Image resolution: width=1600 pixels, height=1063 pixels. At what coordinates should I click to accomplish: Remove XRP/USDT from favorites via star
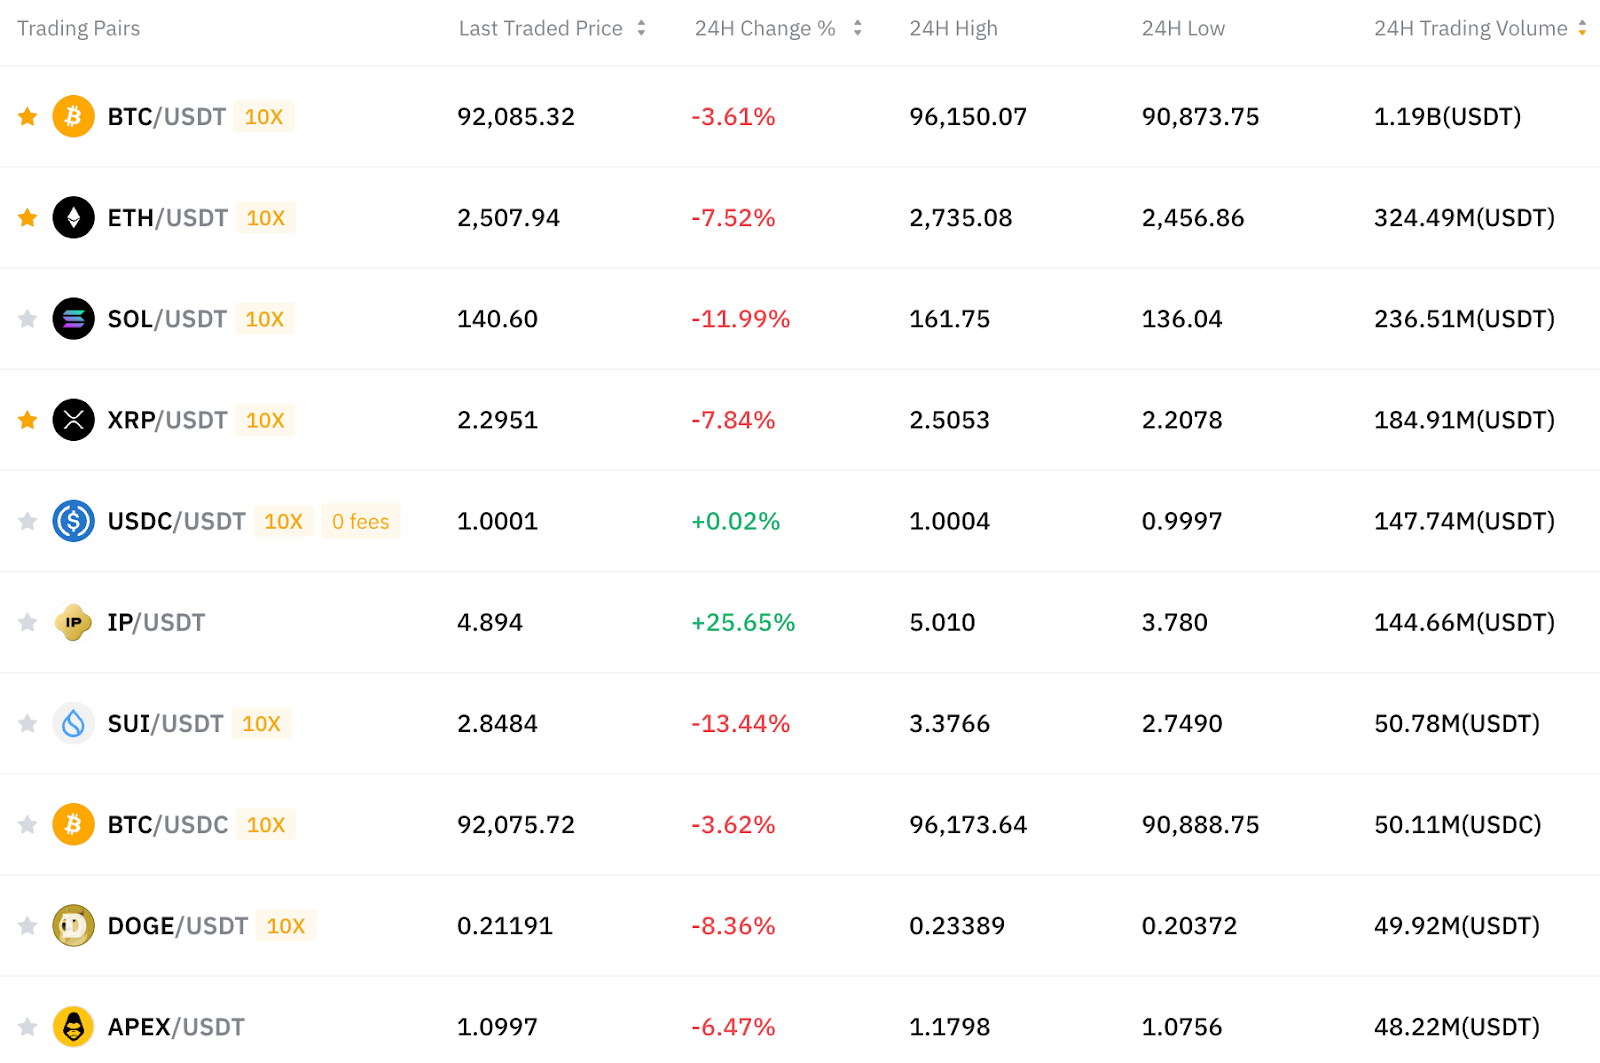pyautogui.click(x=28, y=420)
